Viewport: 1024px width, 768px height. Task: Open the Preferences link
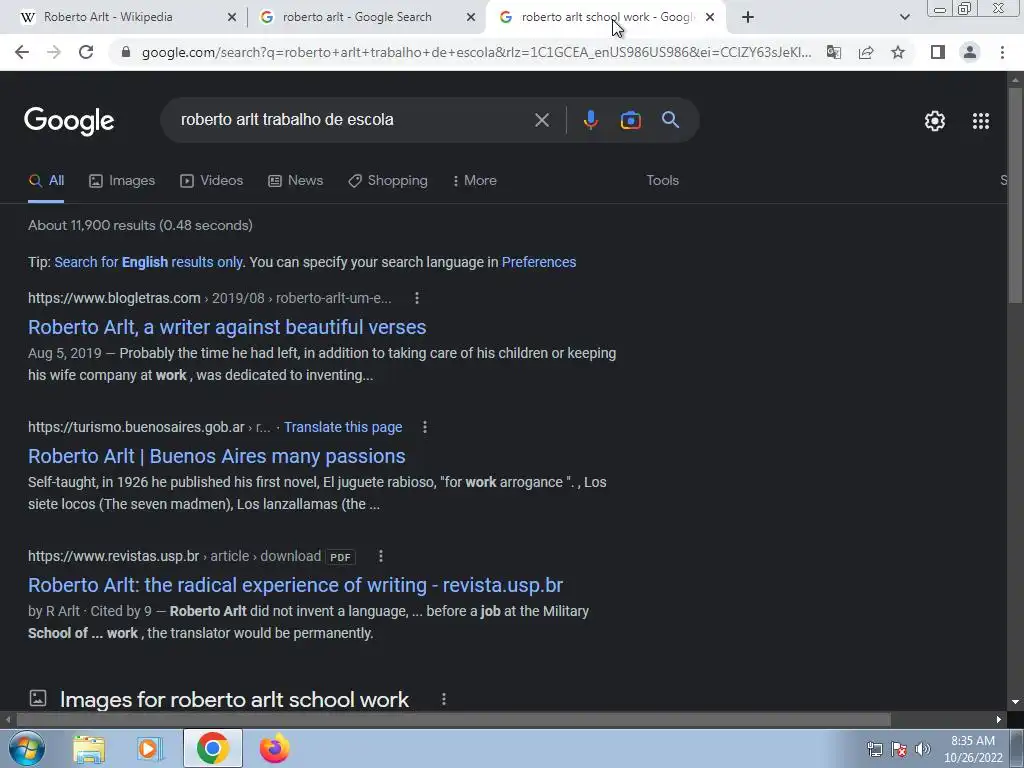click(x=539, y=263)
